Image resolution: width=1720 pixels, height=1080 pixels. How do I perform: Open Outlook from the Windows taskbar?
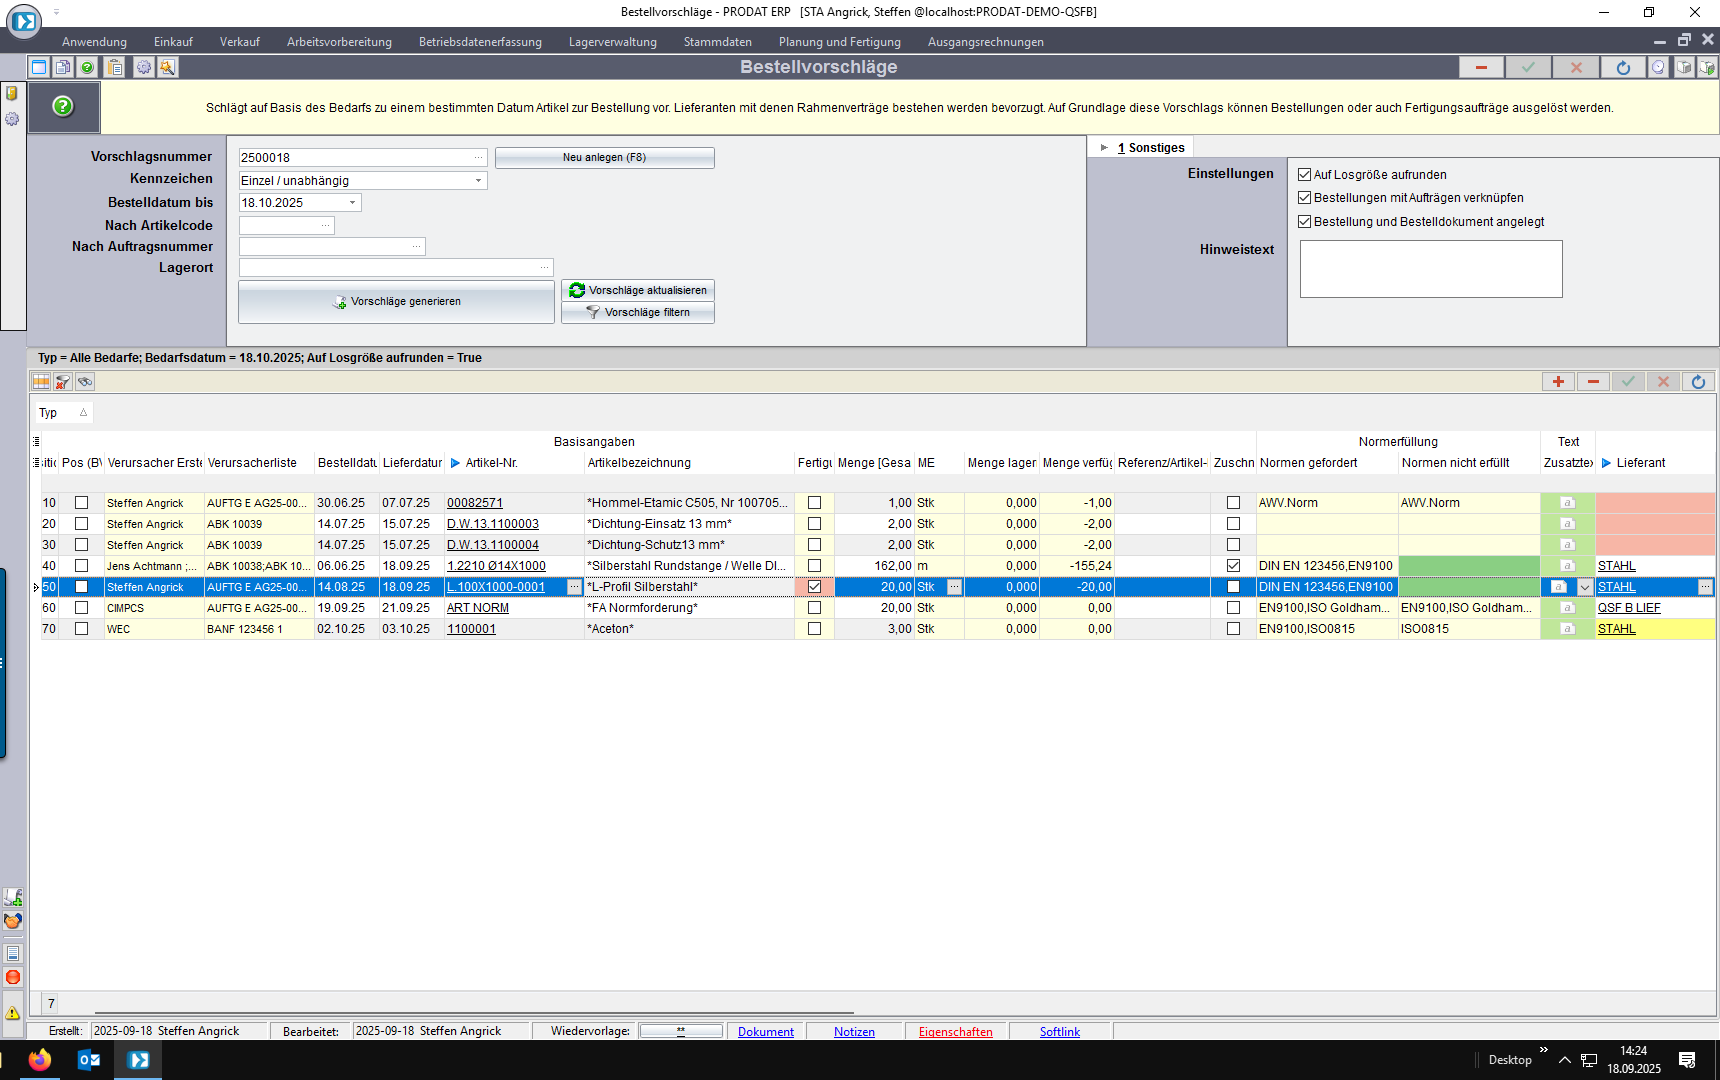click(x=89, y=1060)
